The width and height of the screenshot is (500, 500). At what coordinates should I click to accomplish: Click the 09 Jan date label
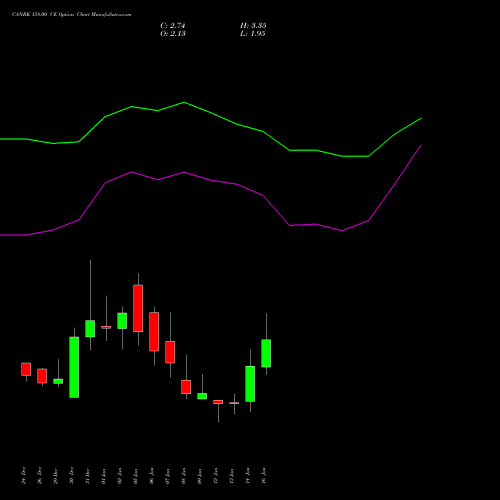coord(199,475)
